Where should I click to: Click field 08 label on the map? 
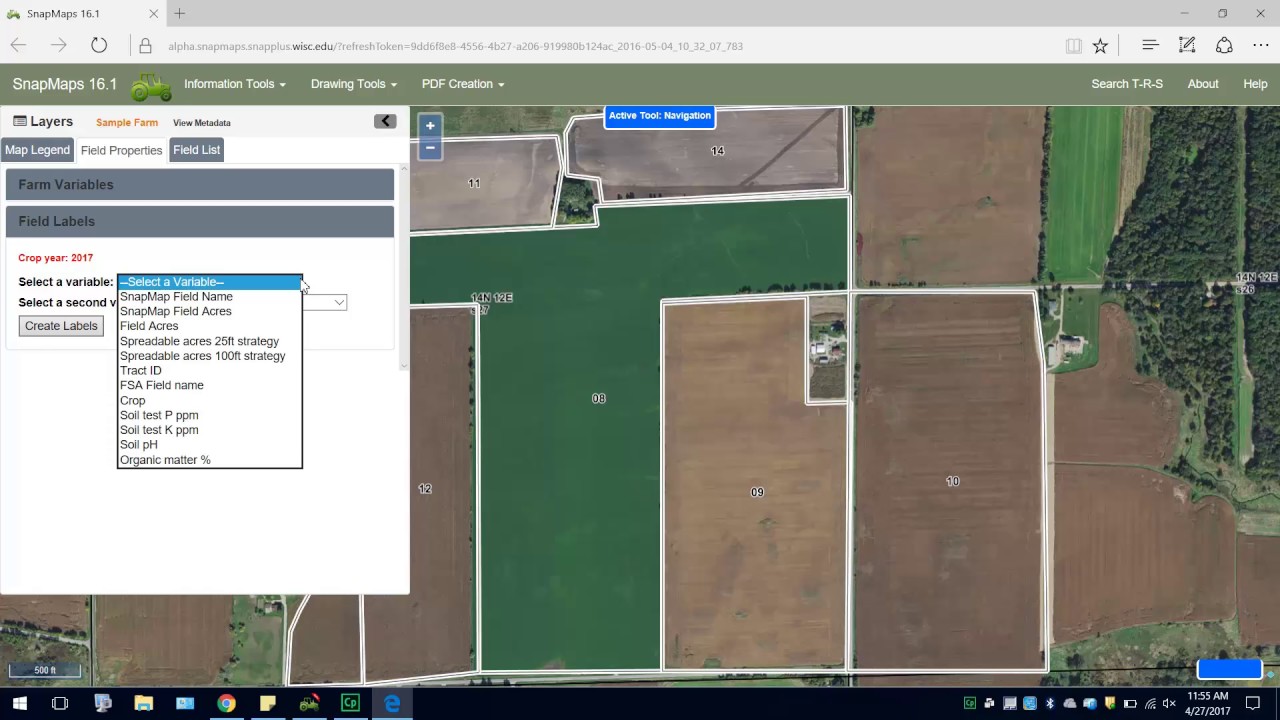598,398
